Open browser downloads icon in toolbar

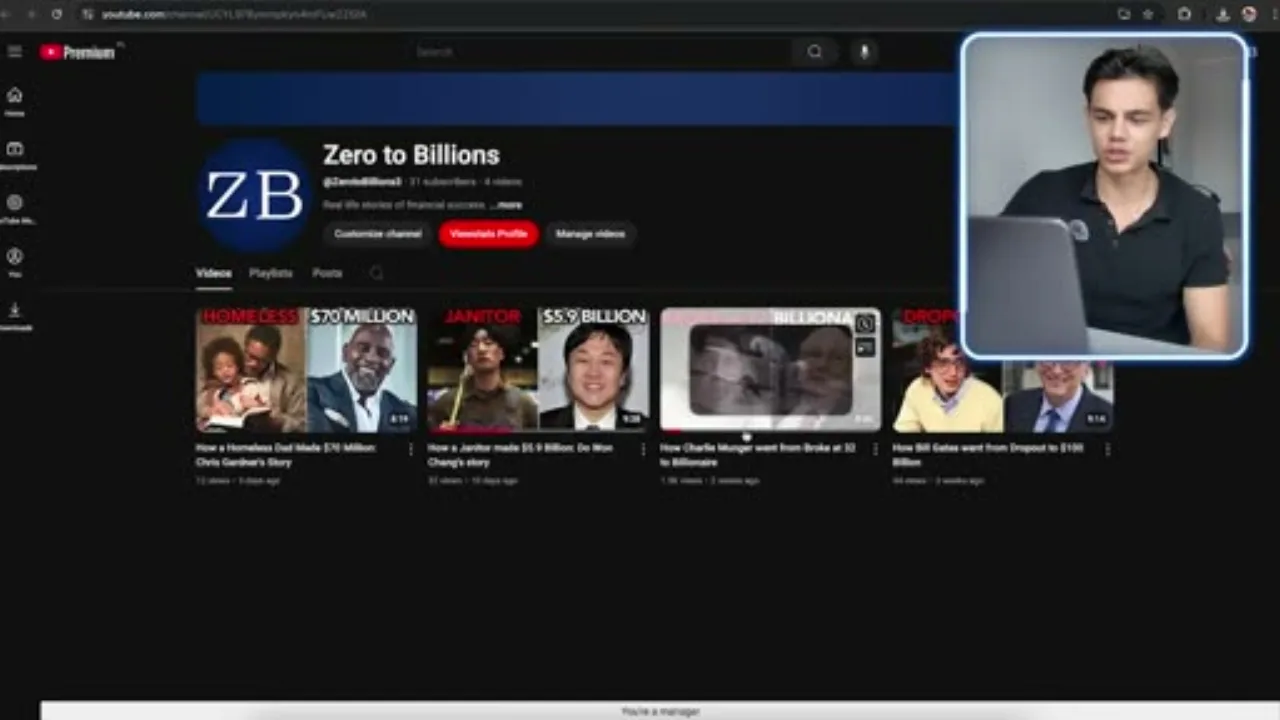[x=1223, y=14]
